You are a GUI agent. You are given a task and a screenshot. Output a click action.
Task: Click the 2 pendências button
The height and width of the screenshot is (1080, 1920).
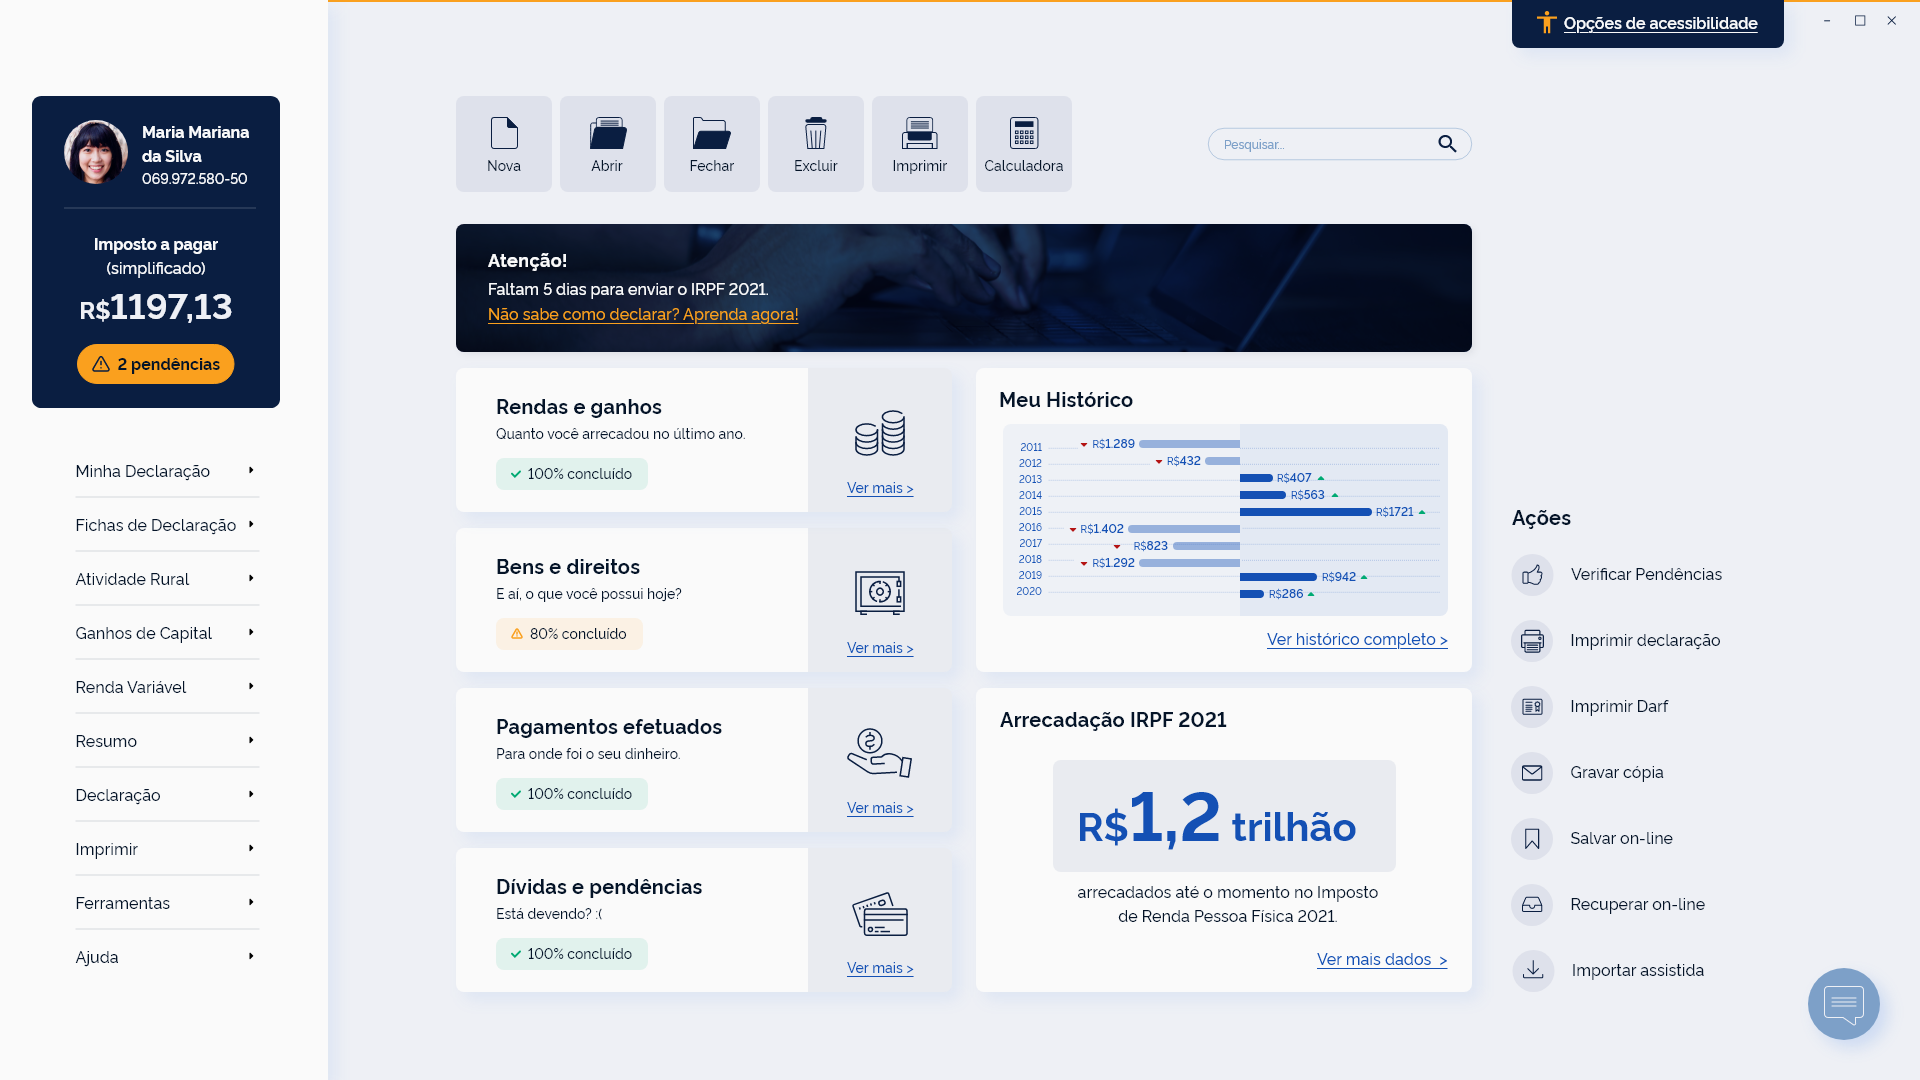click(156, 364)
